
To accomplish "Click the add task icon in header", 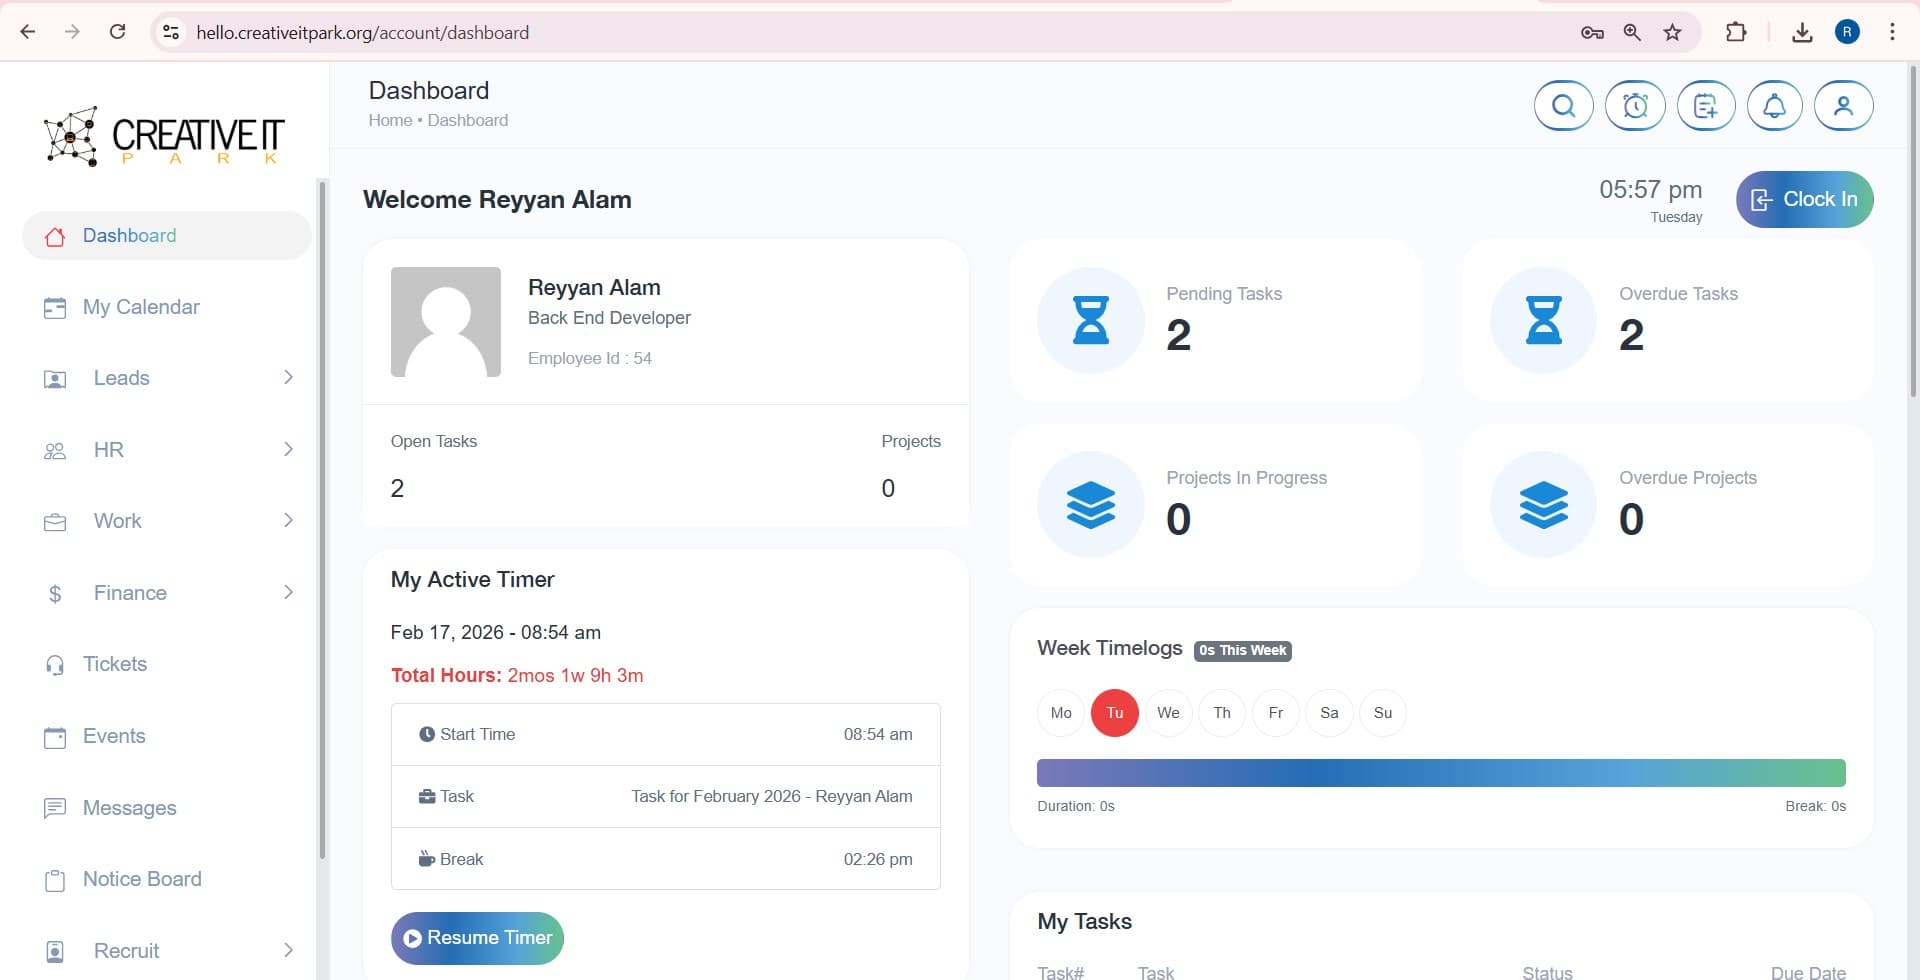I will coord(1705,106).
